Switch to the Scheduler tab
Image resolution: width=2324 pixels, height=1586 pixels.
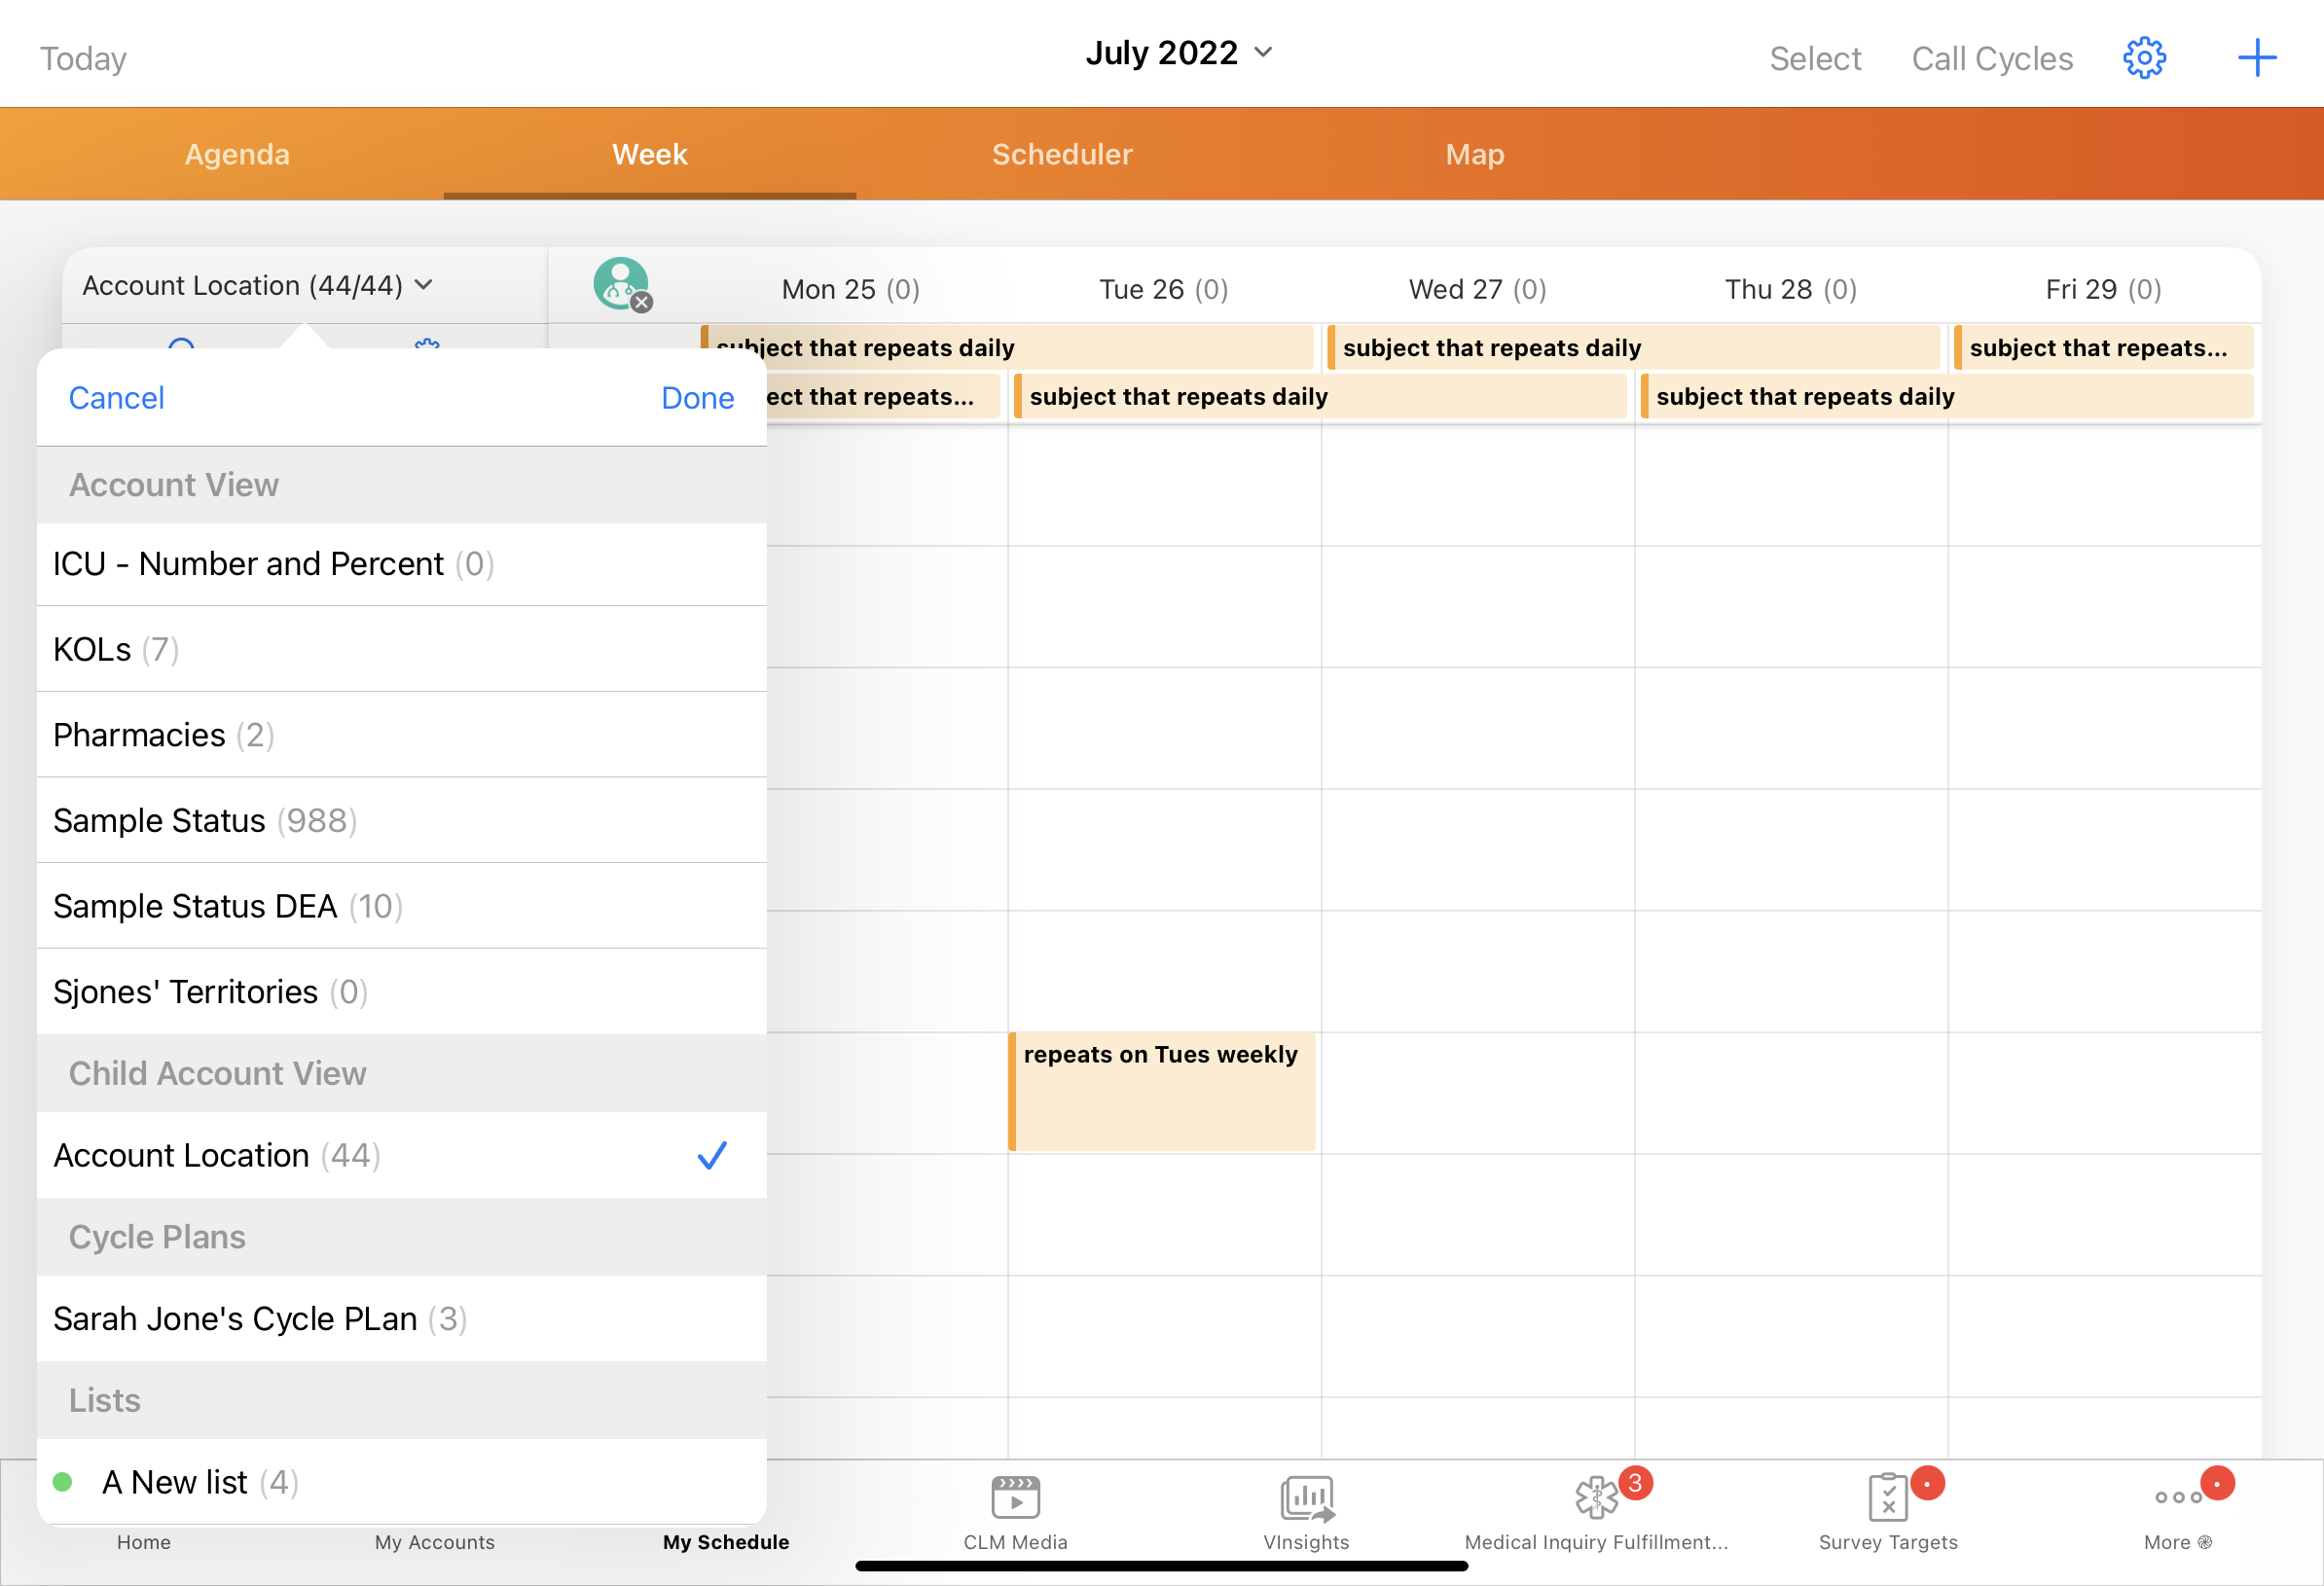(1061, 154)
